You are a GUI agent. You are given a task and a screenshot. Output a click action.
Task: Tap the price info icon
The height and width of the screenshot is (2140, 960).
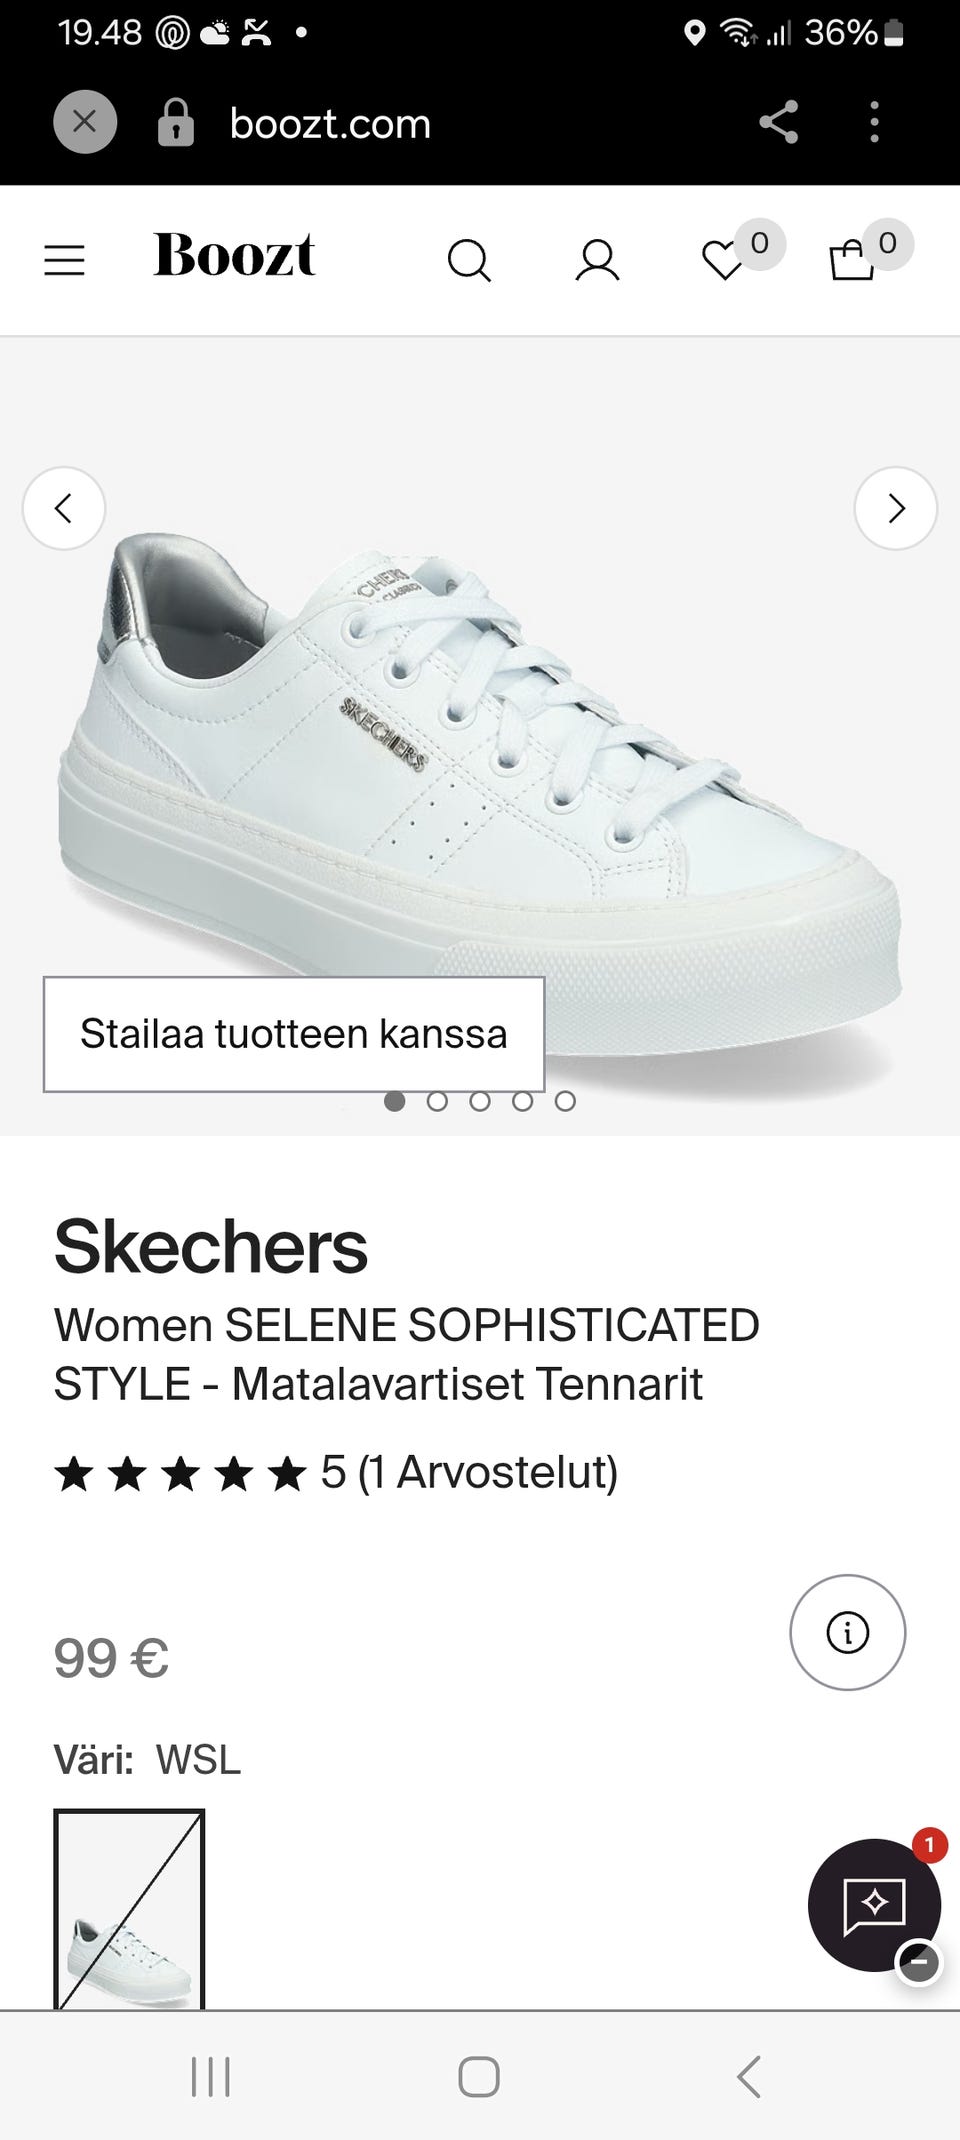click(x=847, y=1633)
